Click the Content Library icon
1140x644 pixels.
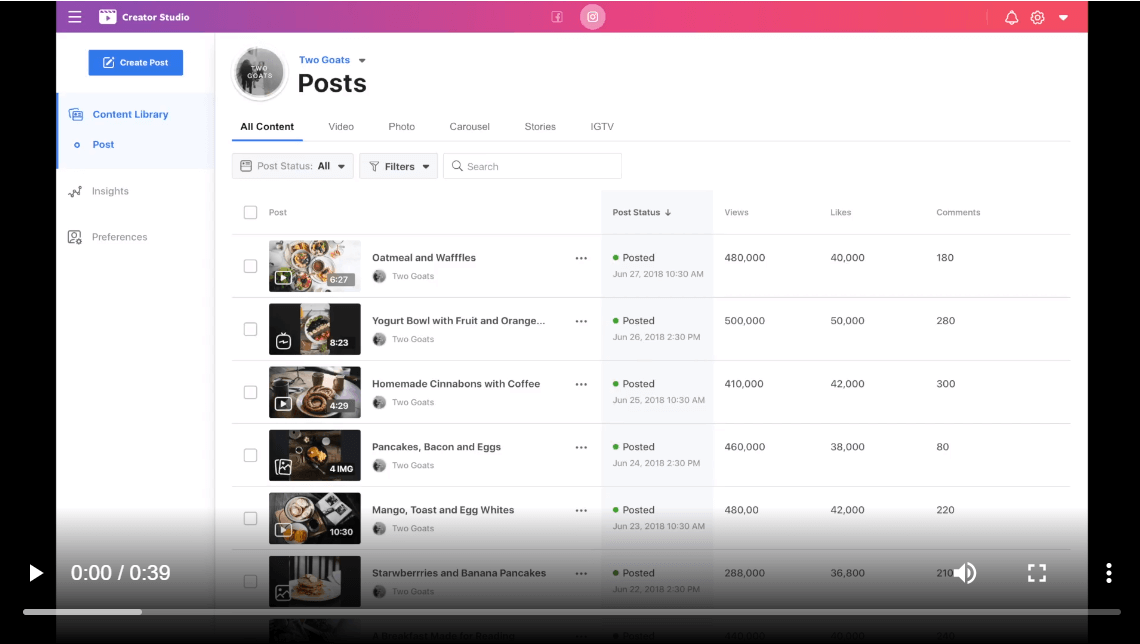pyautogui.click(x=76, y=114)
